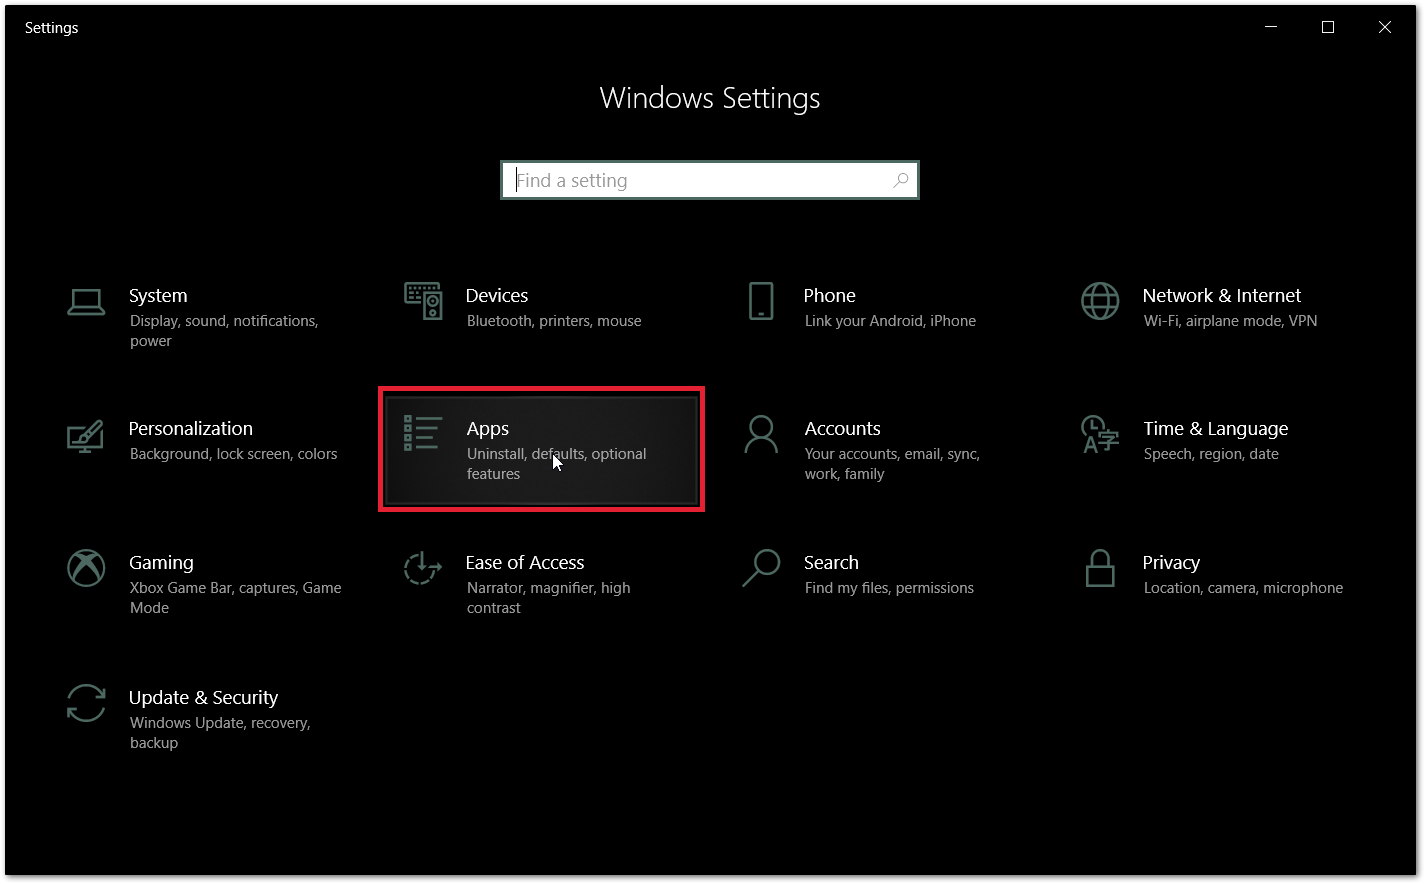The height and width of the screenshot is (884, 1425).
Task: Open Update & Security settings title
Action: point(204,697)
